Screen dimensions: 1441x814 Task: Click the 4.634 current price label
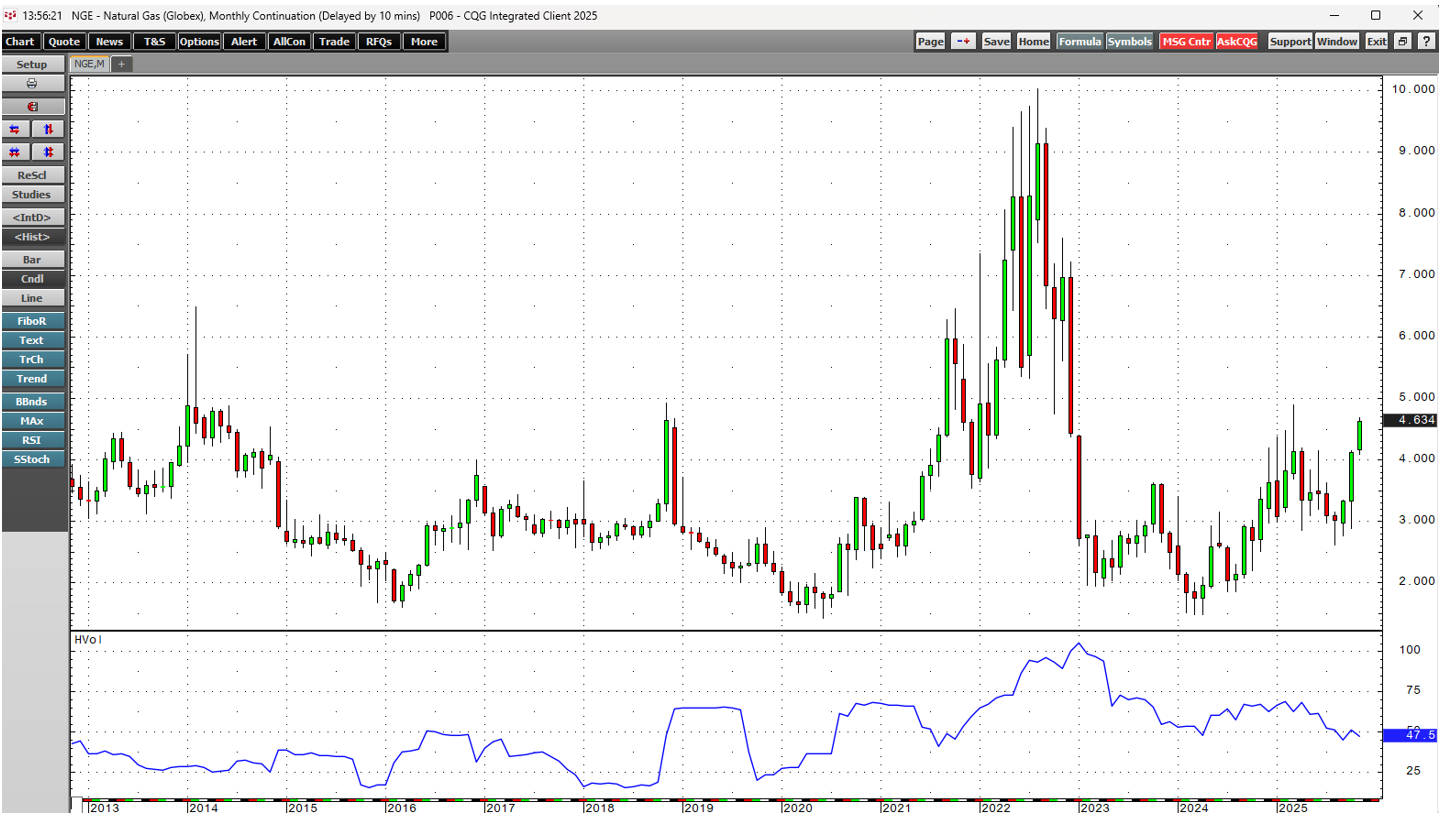tap(1410, 421)
